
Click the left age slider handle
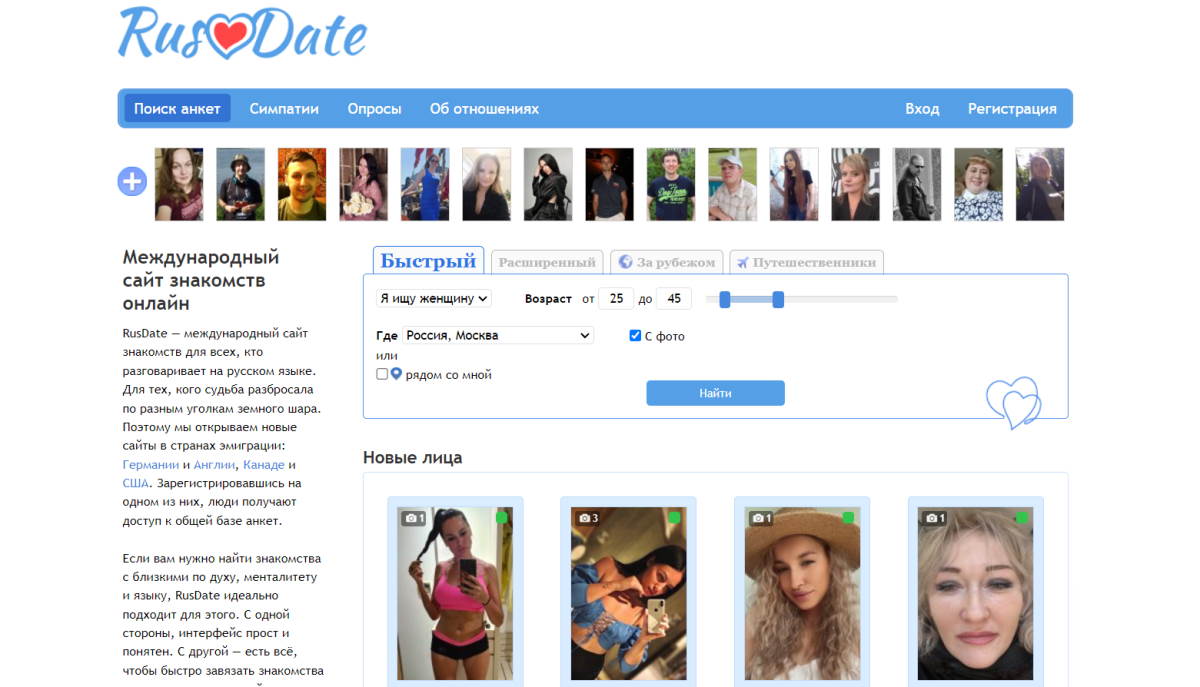point(725,299)
